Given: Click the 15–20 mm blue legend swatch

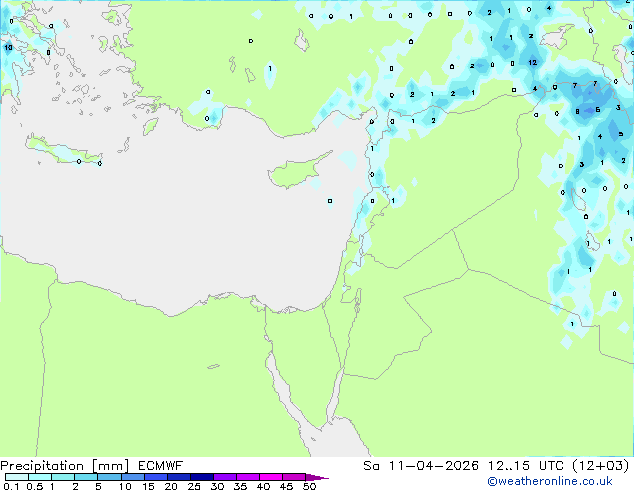Looking at the screenshot, I should point(155,477).
